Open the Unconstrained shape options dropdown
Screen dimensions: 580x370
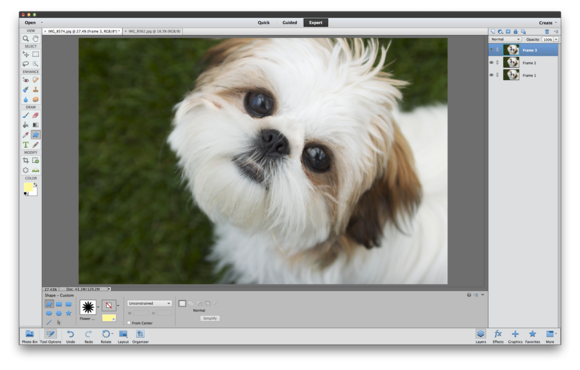(149, 303)
